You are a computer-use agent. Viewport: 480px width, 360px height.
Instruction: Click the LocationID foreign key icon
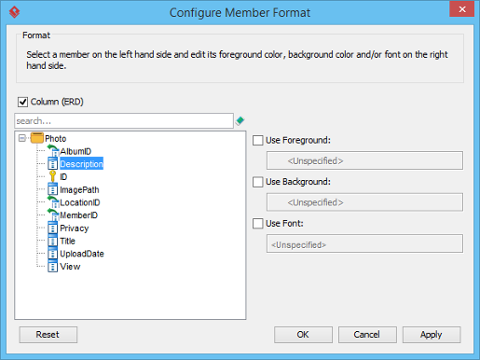click(53, 202)
